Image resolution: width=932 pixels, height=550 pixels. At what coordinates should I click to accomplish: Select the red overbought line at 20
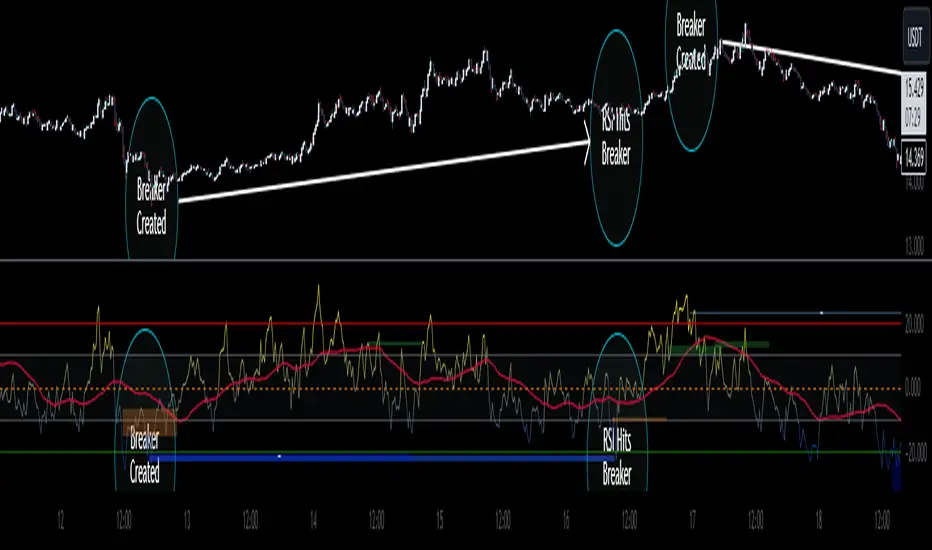coord(451,324)
